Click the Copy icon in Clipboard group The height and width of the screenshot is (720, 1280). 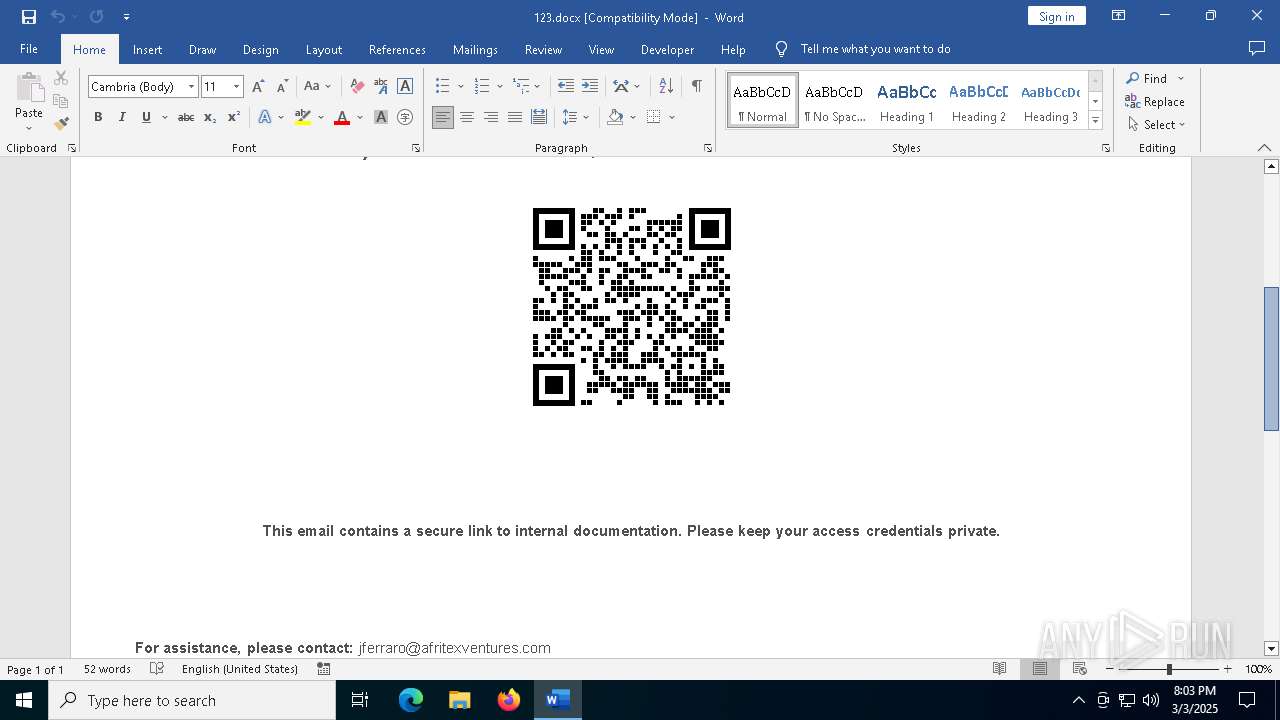pos(61,101)
